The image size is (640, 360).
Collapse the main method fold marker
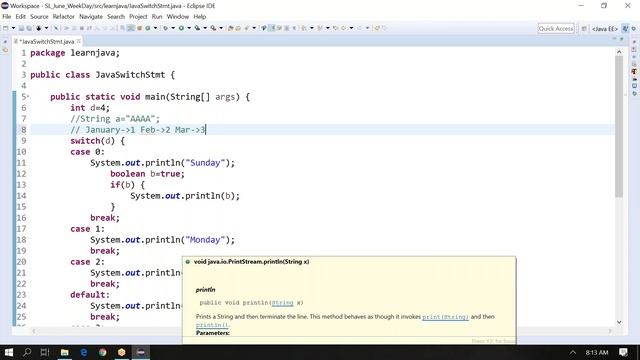click(x=28, y=97)
